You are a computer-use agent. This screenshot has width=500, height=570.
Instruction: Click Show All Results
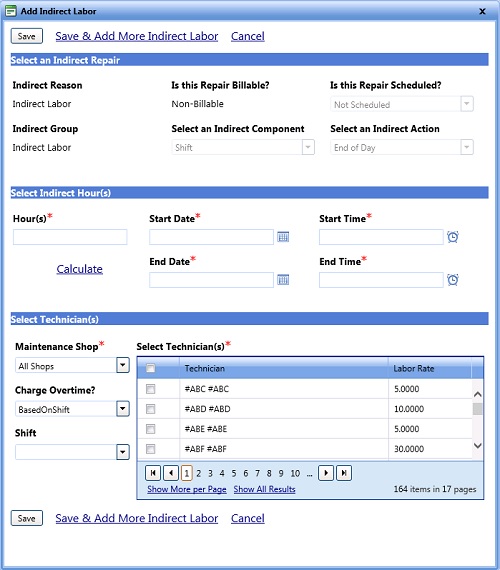264,489
